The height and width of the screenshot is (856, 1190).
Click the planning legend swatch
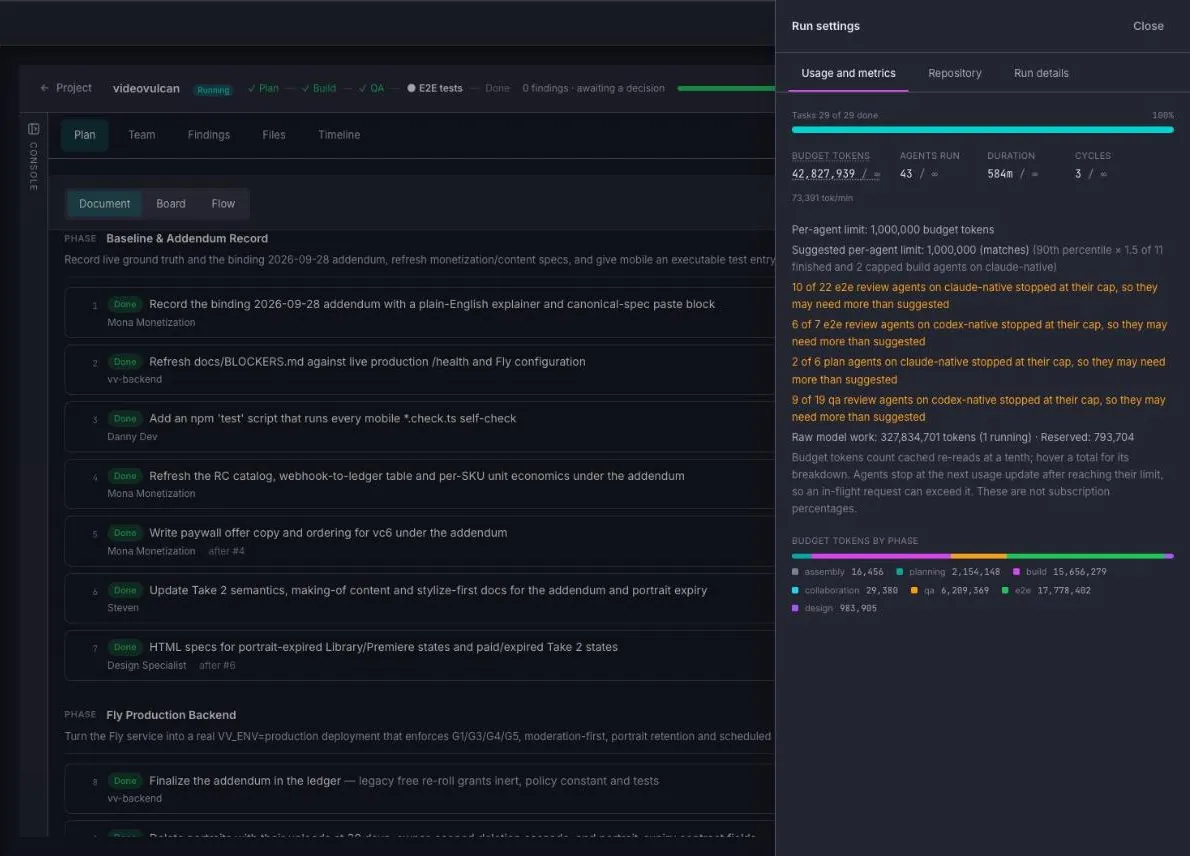tap(899, 571)
